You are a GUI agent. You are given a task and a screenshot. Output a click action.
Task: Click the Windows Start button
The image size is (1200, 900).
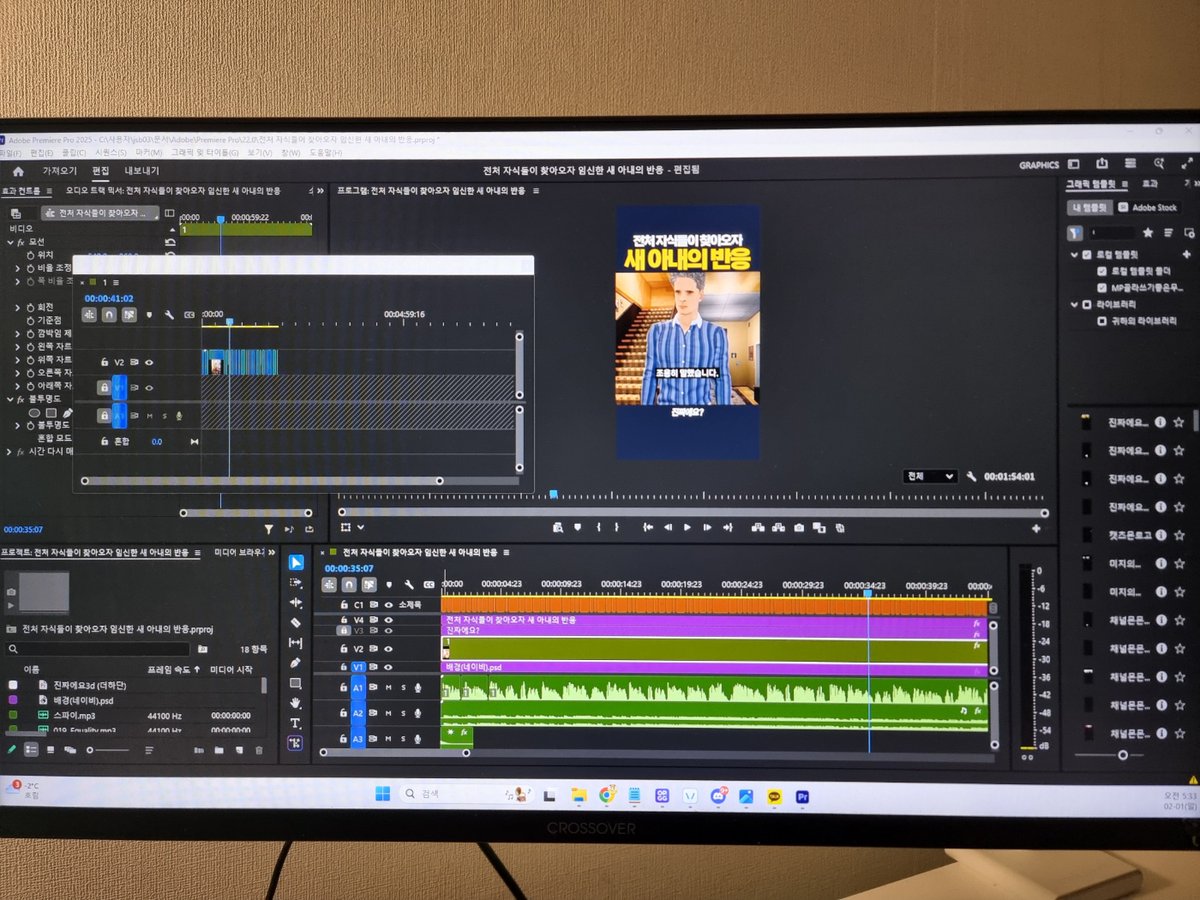[x=383, y=794]
